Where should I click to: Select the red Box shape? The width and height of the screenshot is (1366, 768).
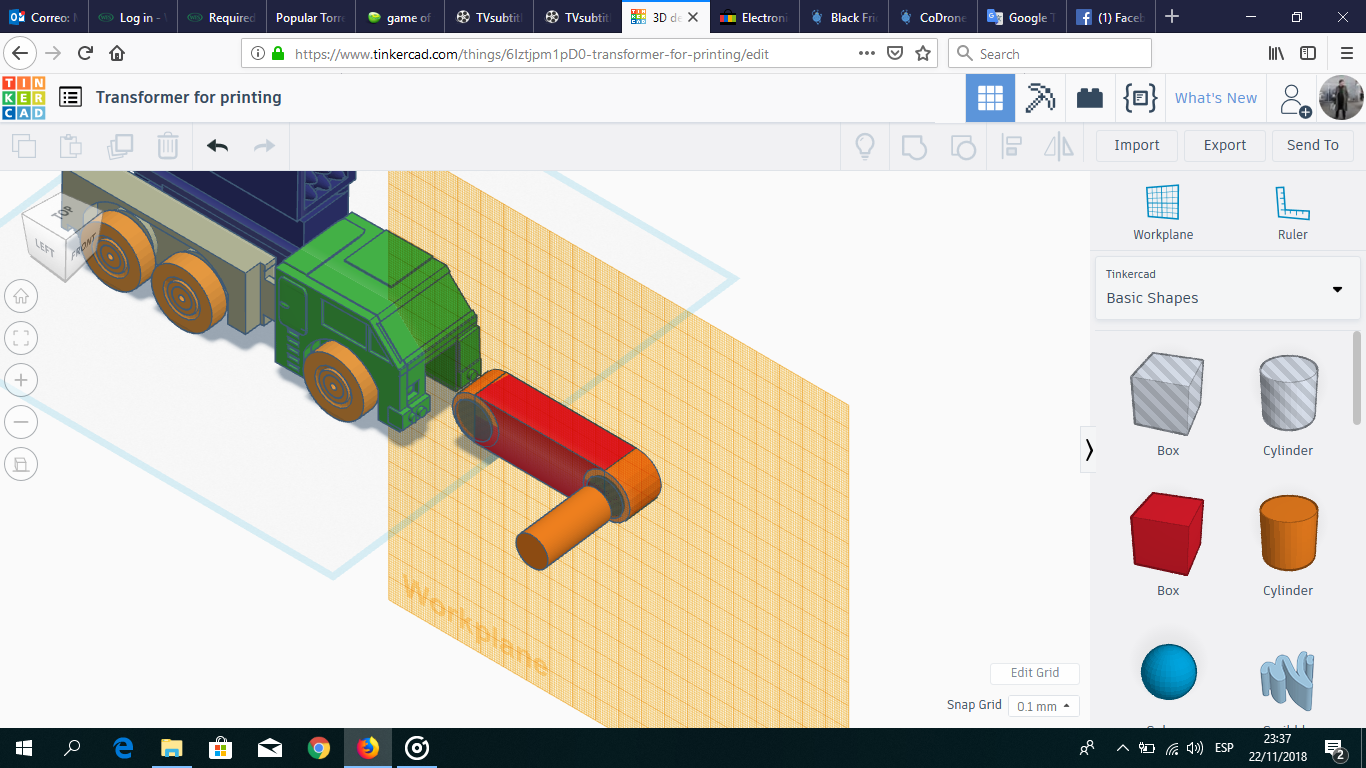(1168, 533)
